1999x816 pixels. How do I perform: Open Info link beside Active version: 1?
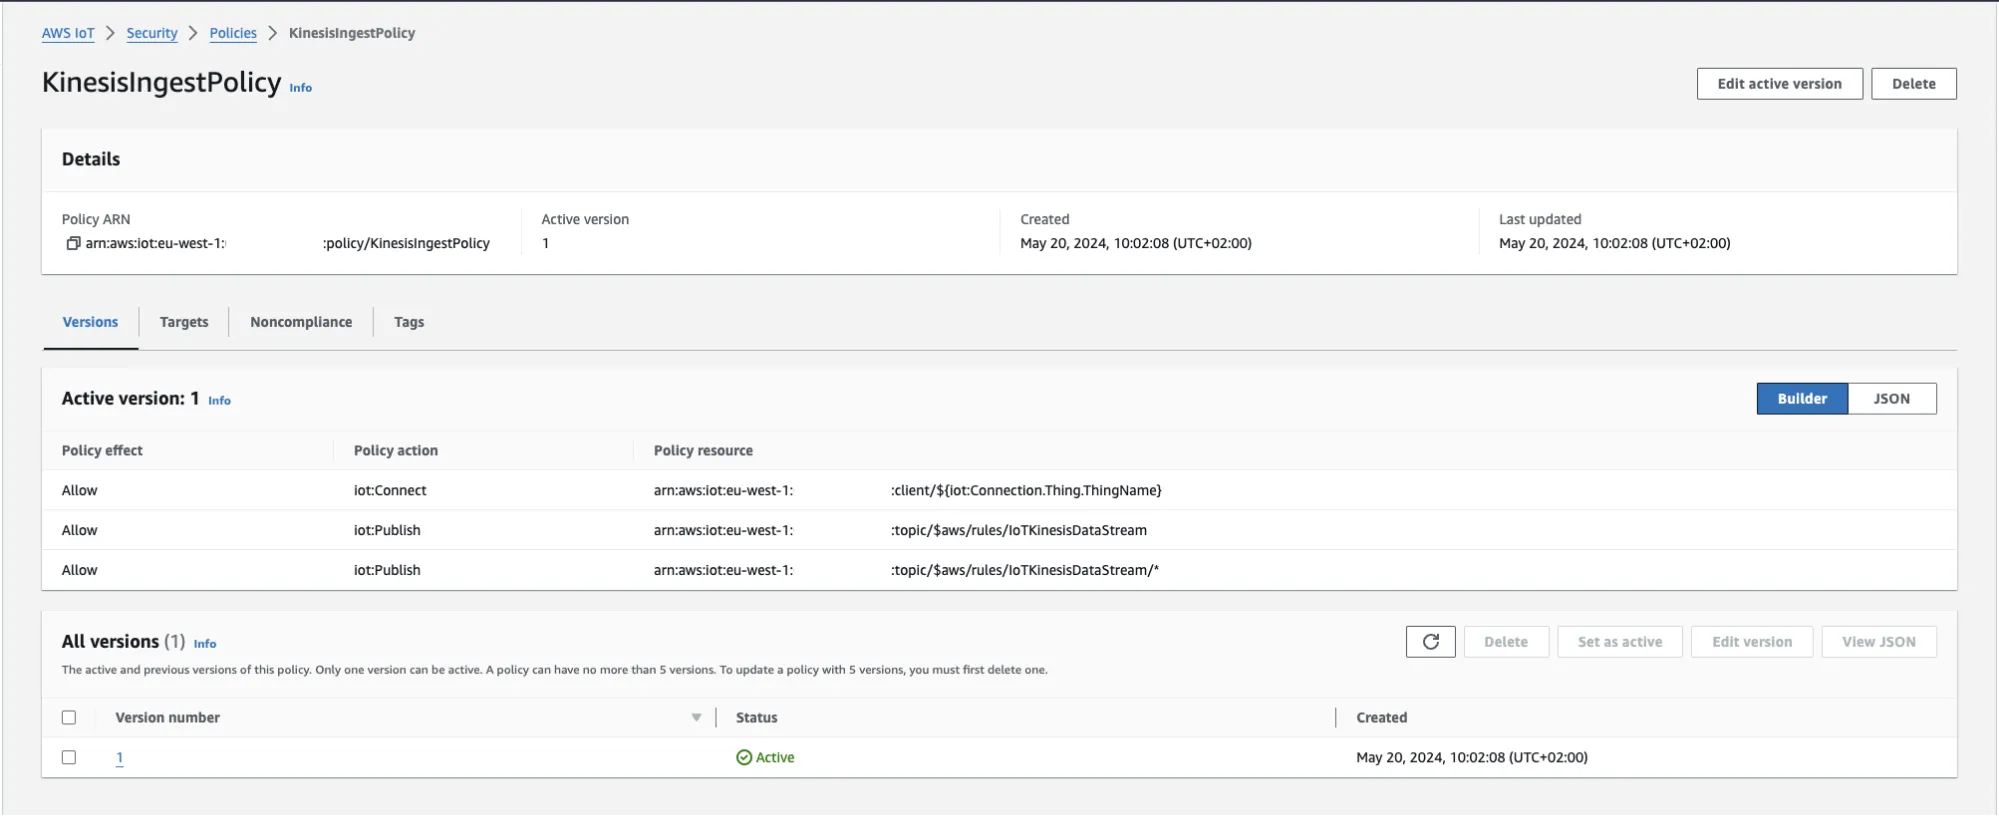point(219,401)
